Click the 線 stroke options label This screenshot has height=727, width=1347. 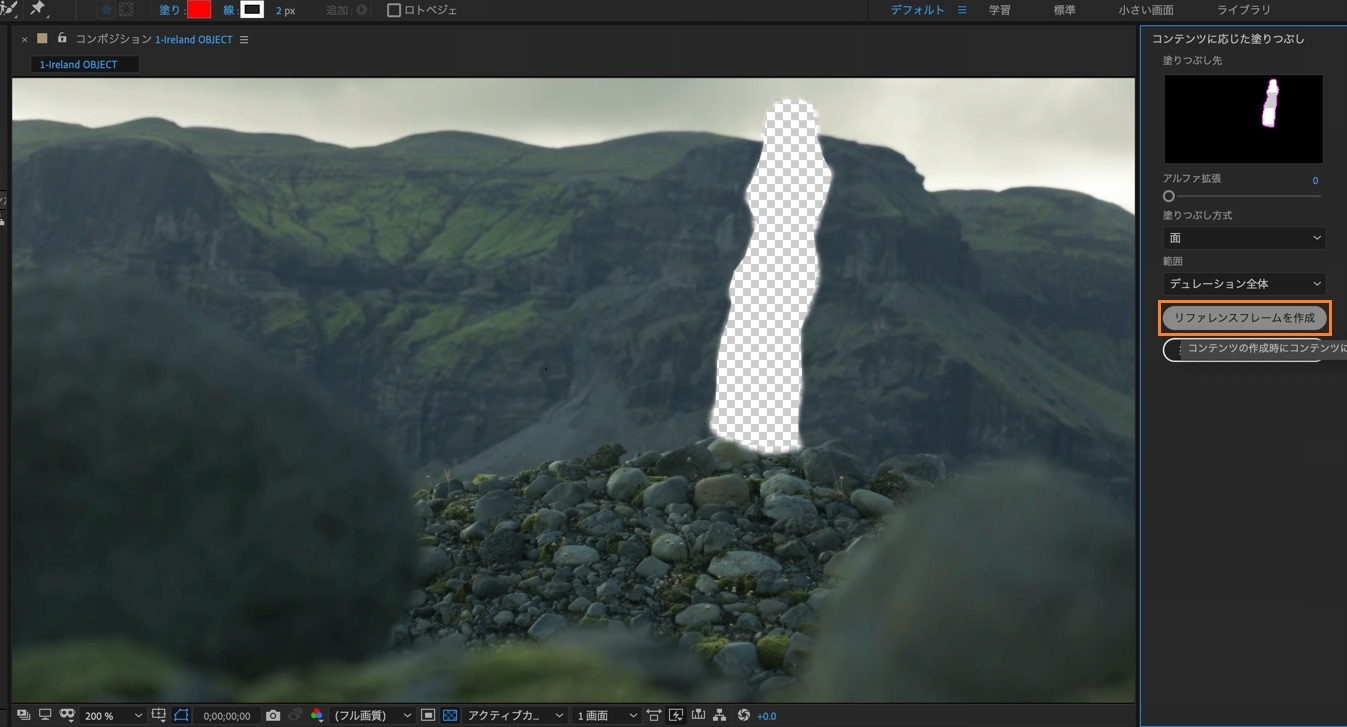click(229, 10)
